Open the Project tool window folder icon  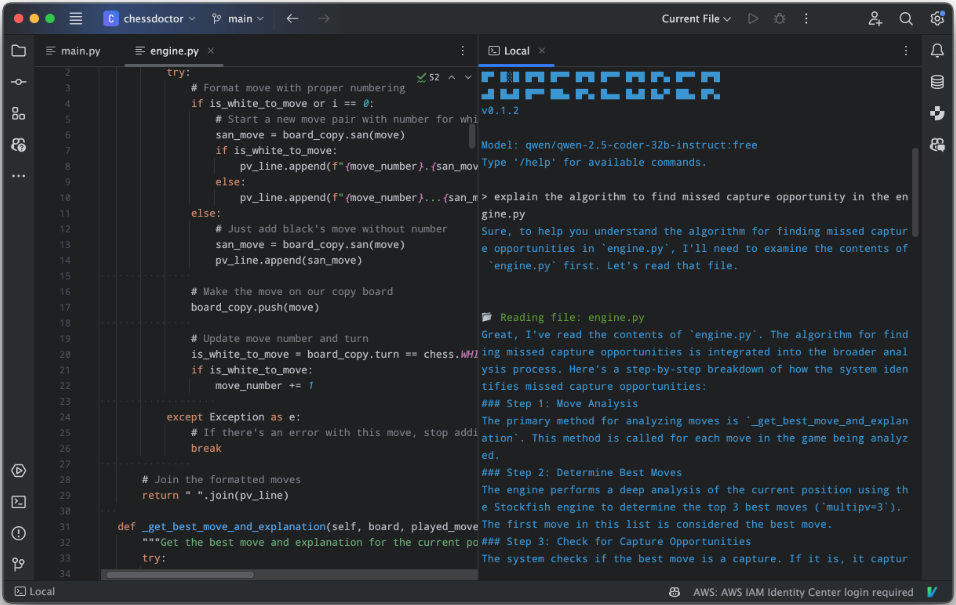[19, 51]
